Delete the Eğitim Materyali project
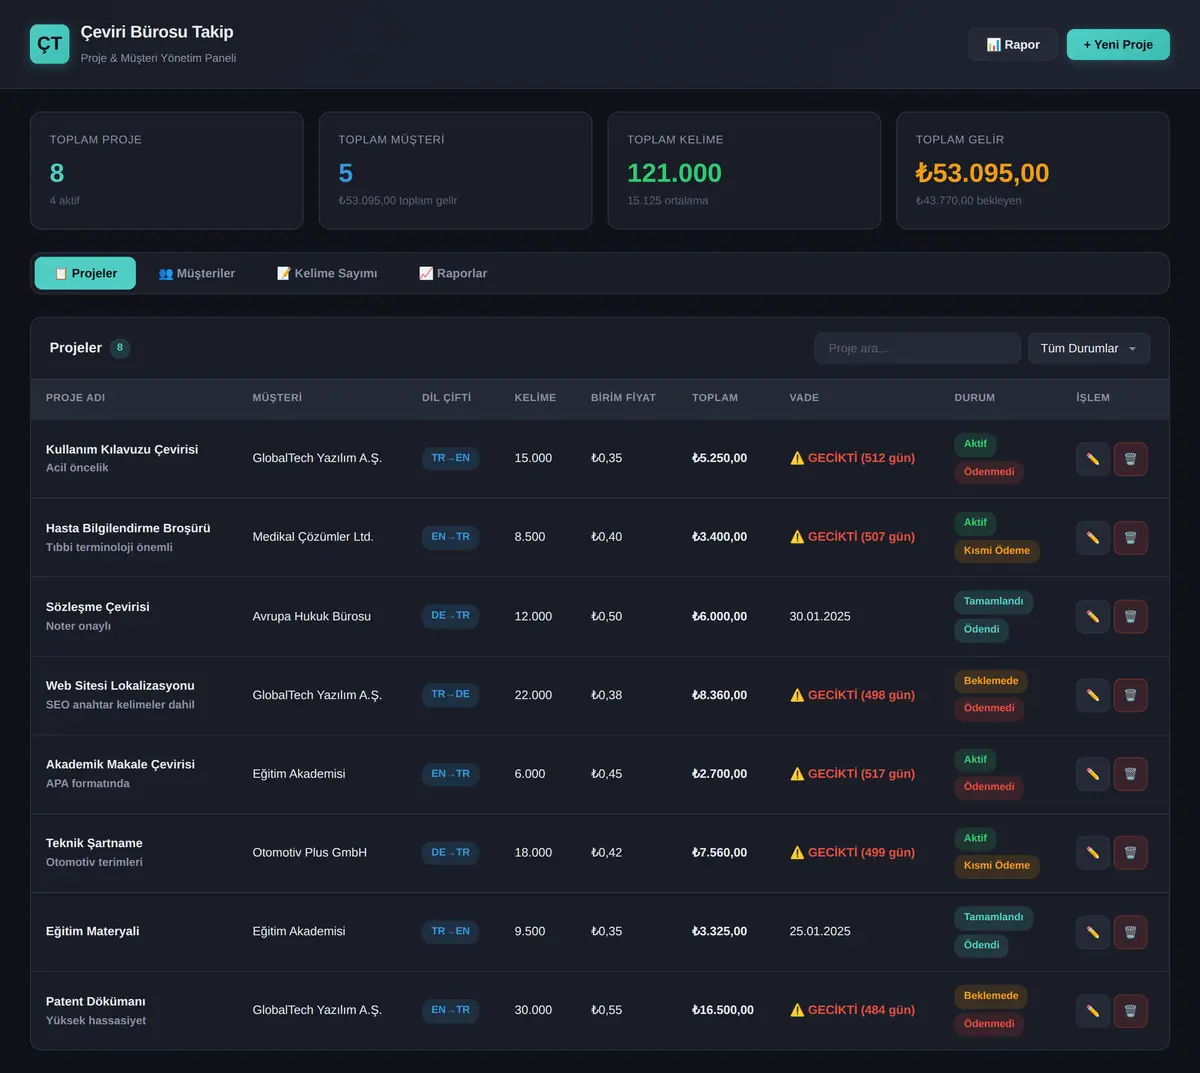Viewport: 1200px width, 1073px height. tap(1131, 932)
